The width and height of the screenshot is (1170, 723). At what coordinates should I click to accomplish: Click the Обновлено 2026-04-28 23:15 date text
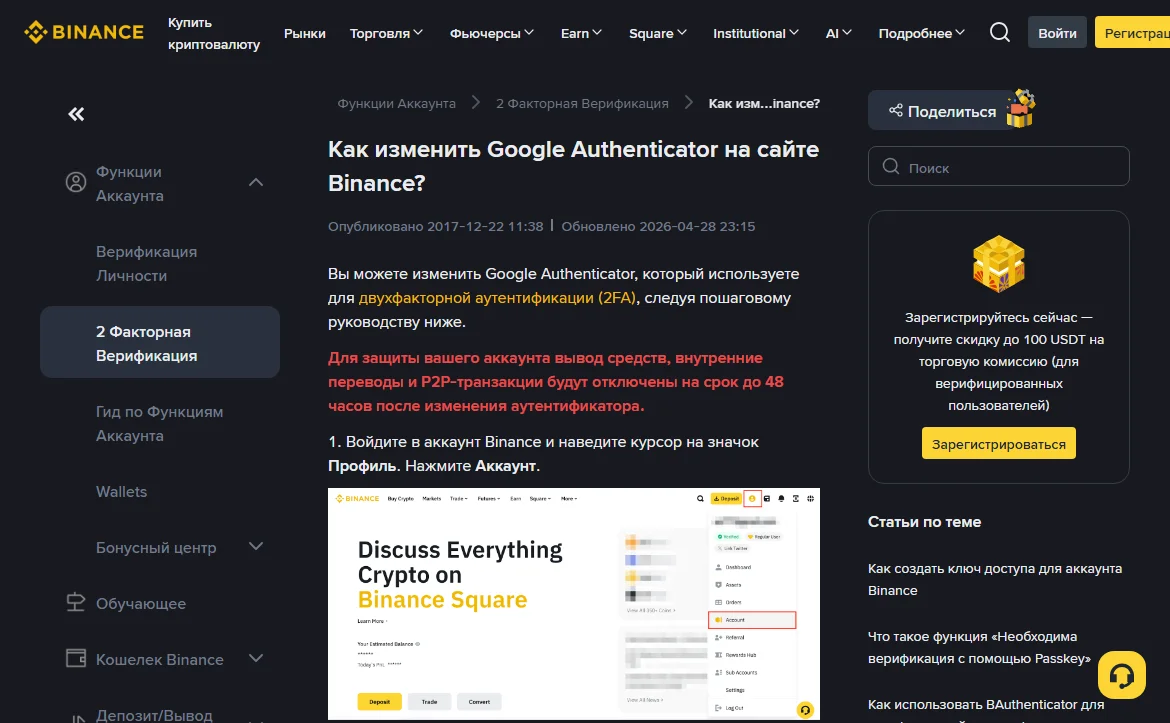point(658,226)
